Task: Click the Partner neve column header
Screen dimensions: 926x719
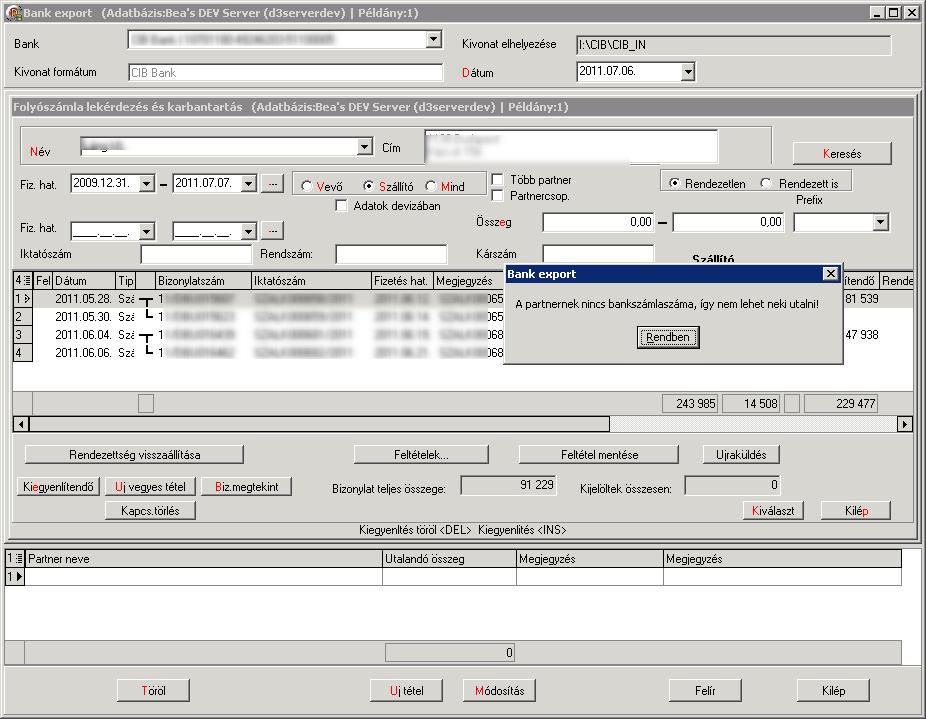Action: [204, 559]
